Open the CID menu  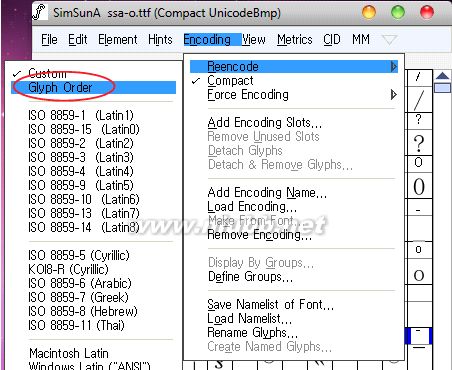[x=332, y=40]
